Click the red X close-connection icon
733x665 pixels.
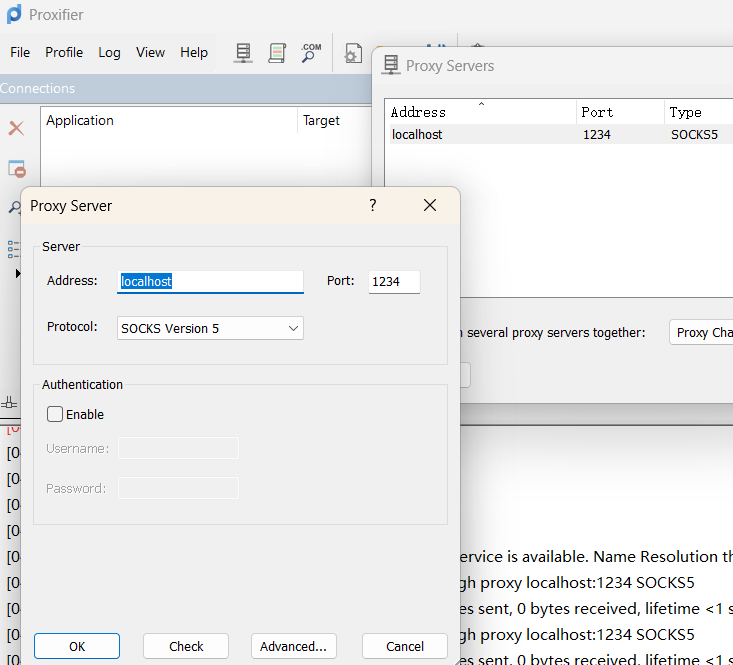point(16,128)
